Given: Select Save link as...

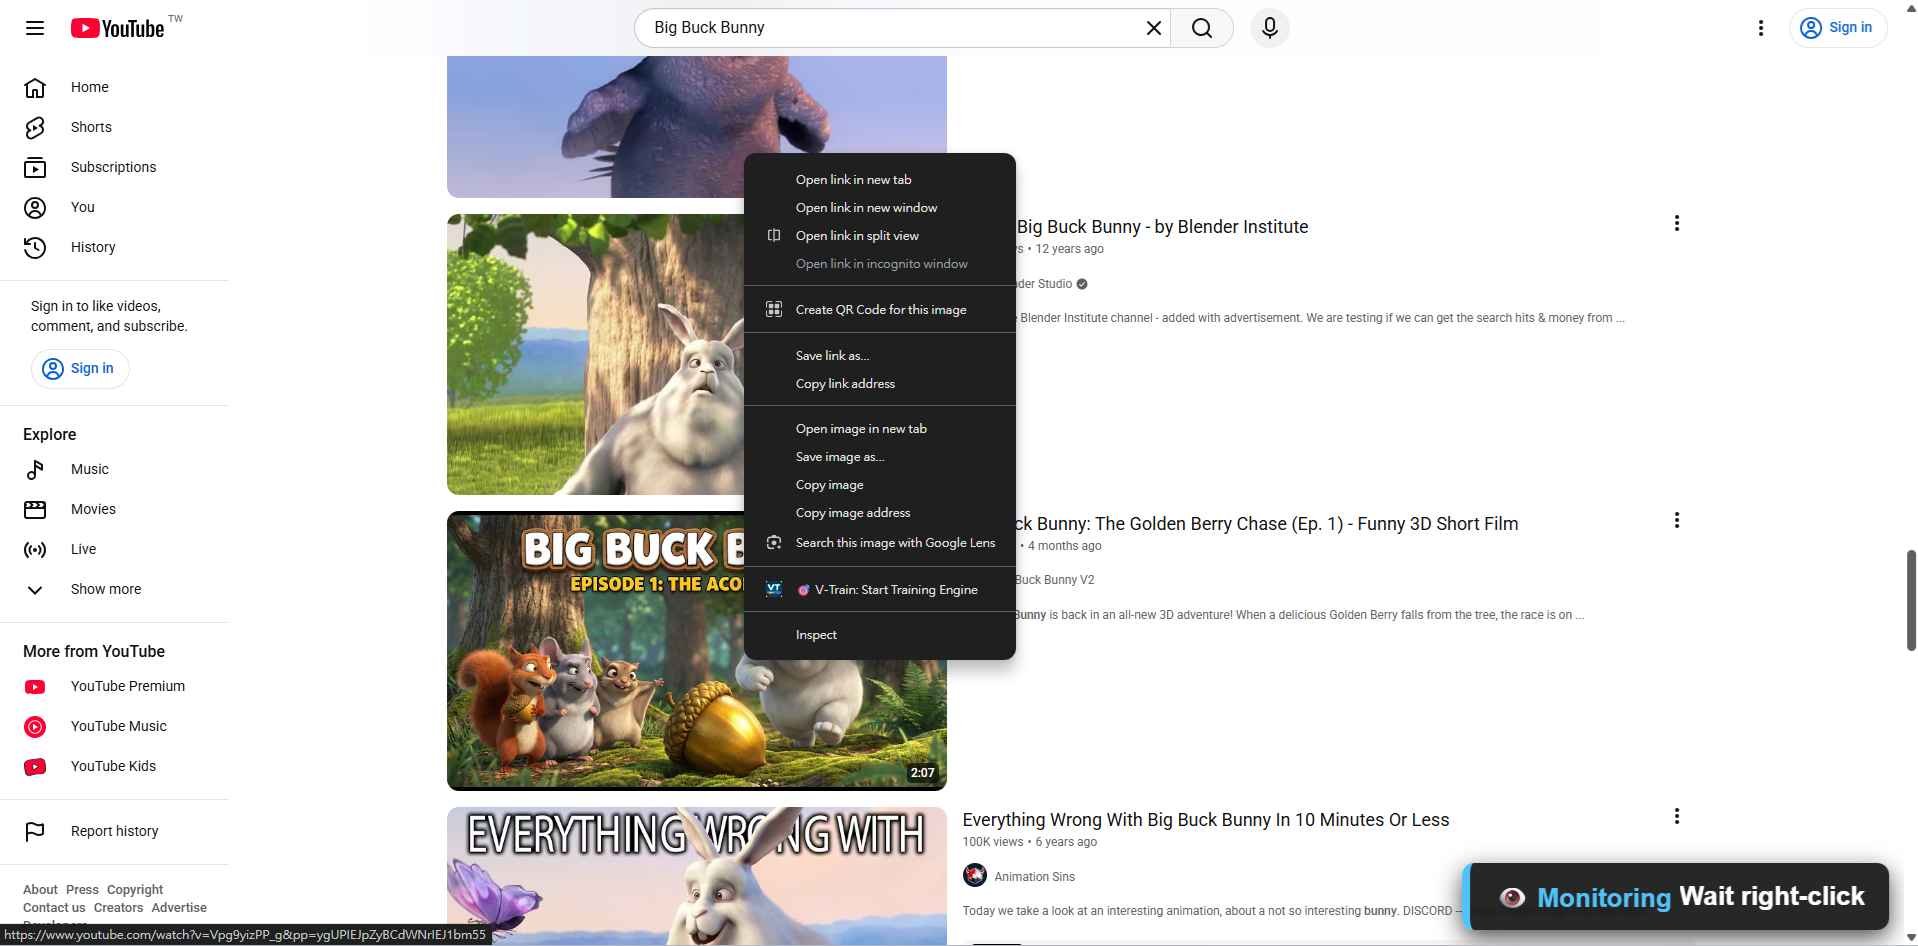Looking at the screenshot, I should pos(880,356).
